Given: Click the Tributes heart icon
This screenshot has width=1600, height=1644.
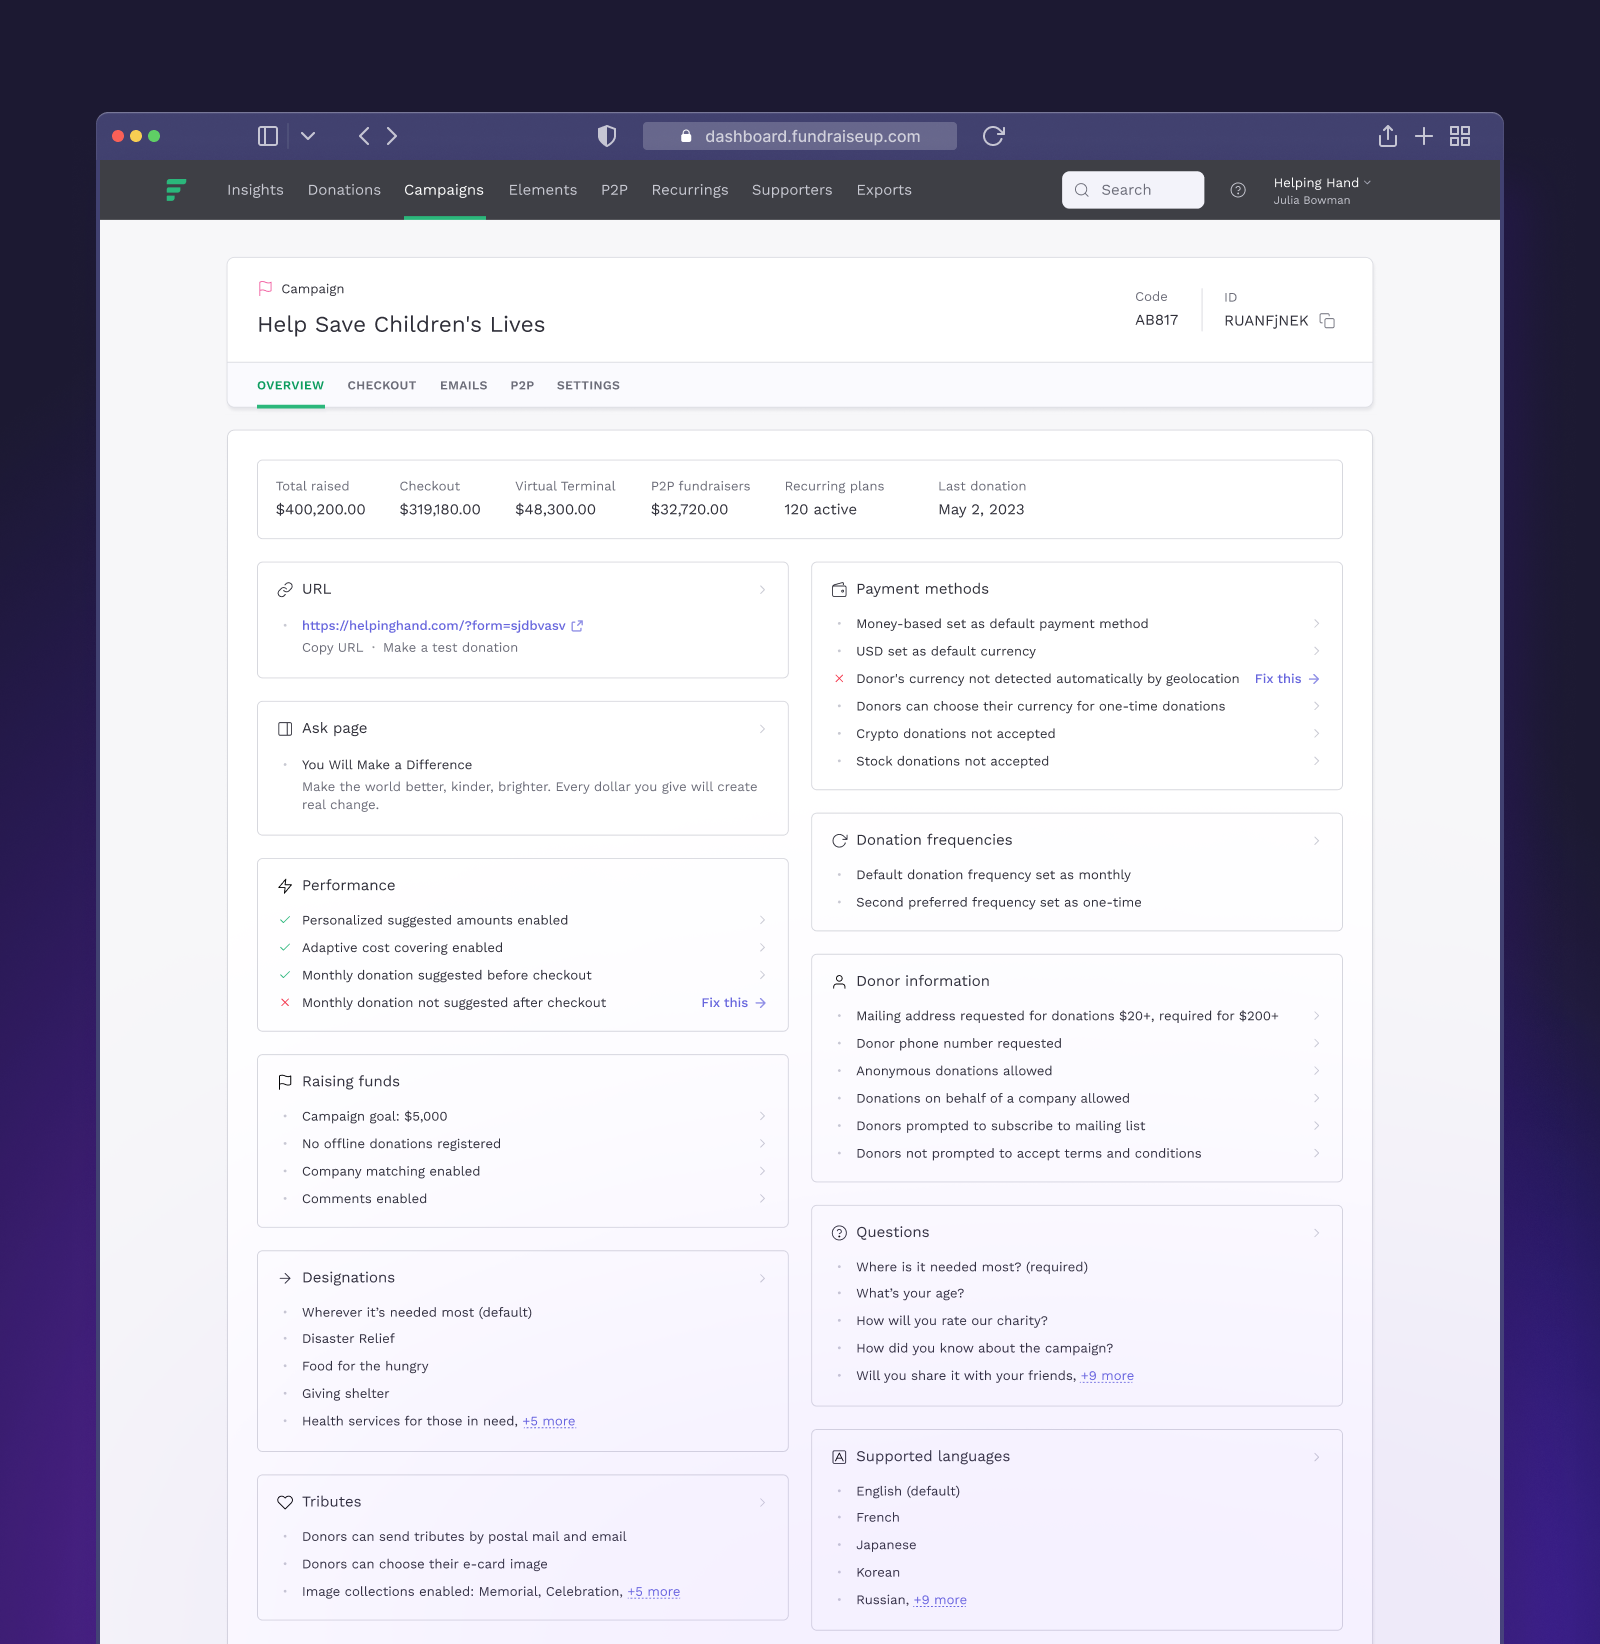Looking at the screenshot, I should [x=285, y=1502].
